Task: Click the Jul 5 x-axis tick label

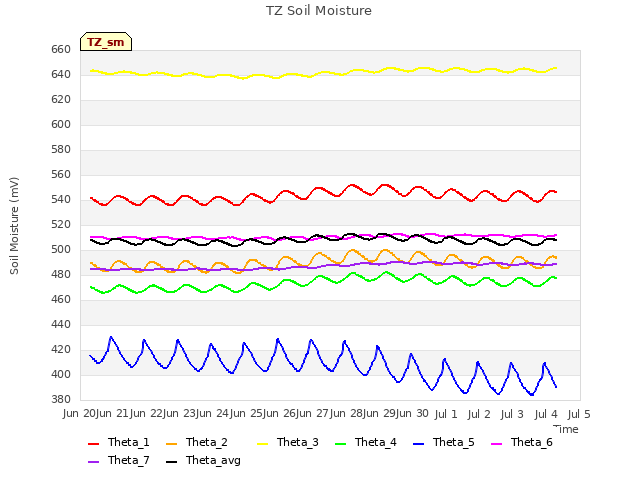Action: 579,414
